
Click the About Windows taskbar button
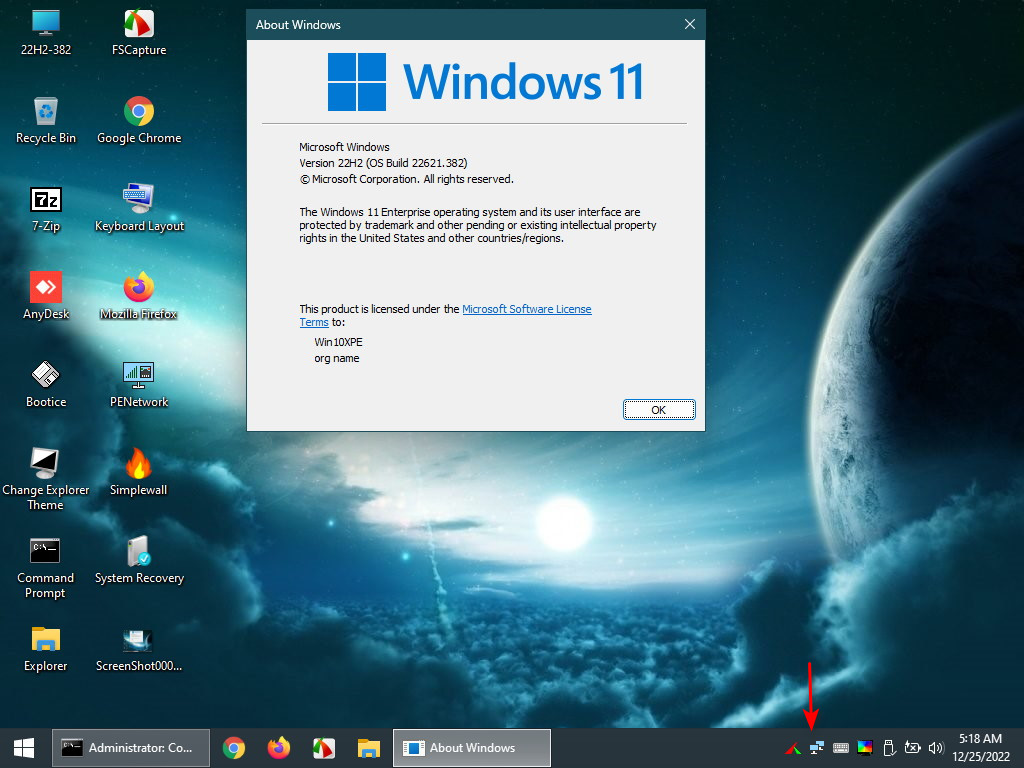pyautogui.click(x=472, y=748)
